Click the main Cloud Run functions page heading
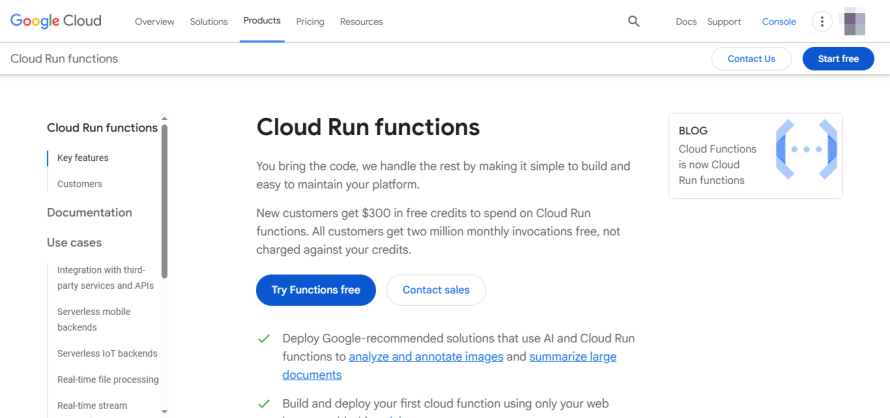 368,127
